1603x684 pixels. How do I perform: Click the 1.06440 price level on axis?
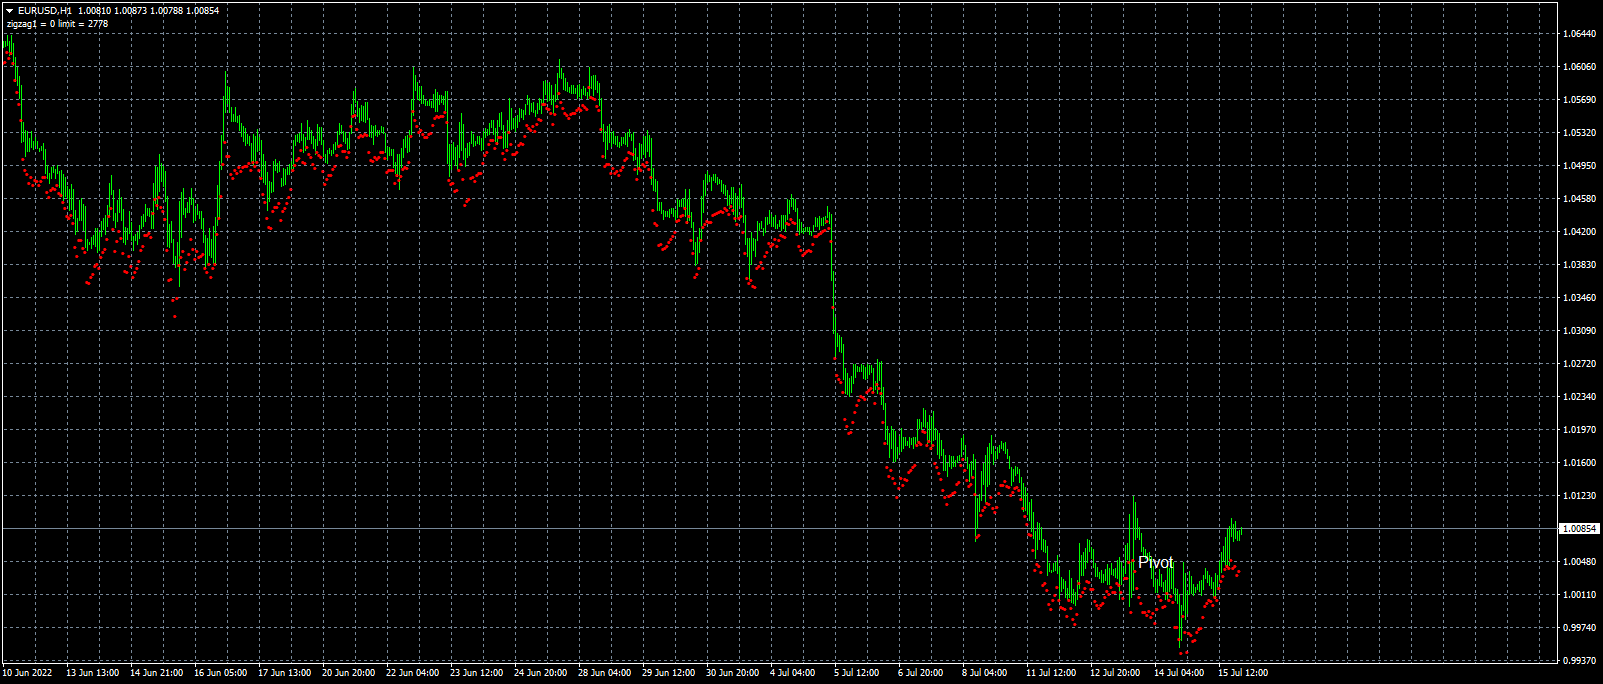point(1579,33)
